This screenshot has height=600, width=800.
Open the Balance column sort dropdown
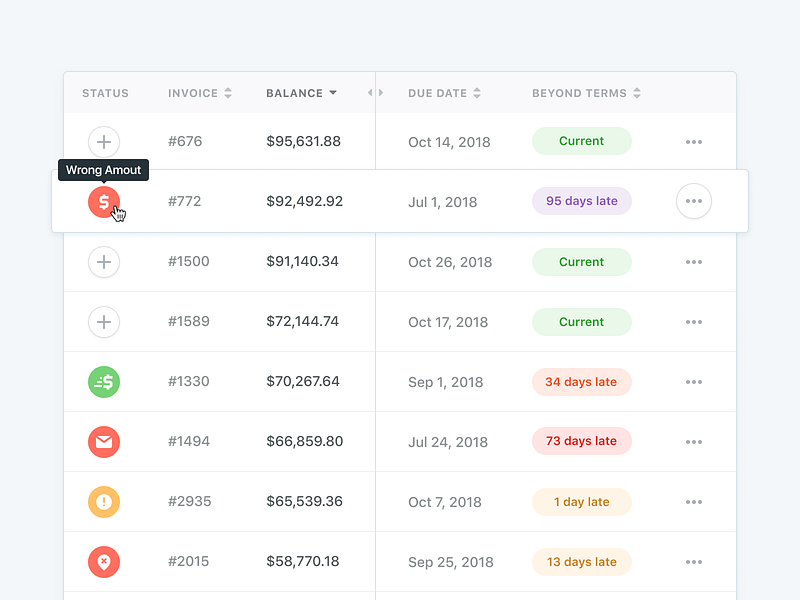[x=334, y=93]
